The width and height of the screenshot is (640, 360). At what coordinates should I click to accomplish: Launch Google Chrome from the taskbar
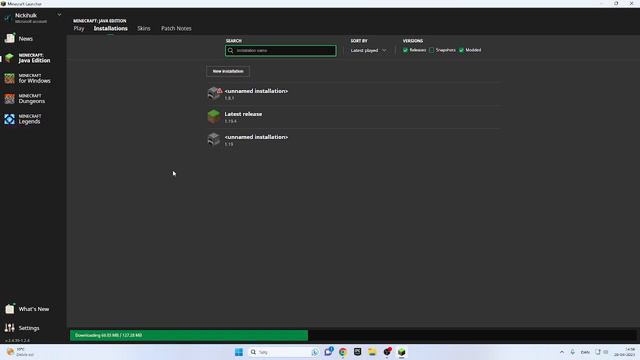pos(343,352)
